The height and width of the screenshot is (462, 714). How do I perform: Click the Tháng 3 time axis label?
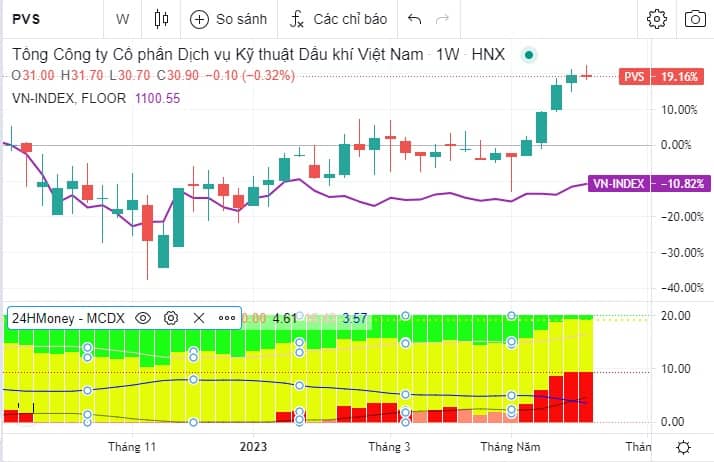tap(389, 447)
